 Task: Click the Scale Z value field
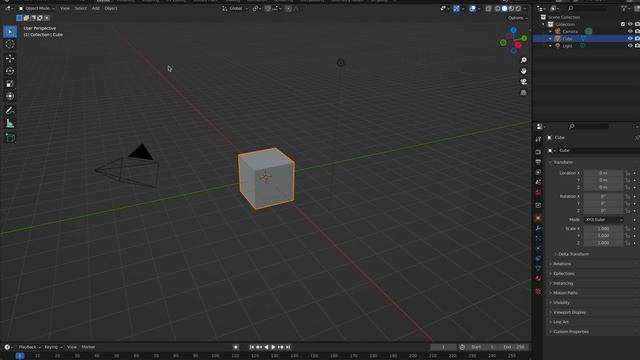tap(603, 243)
